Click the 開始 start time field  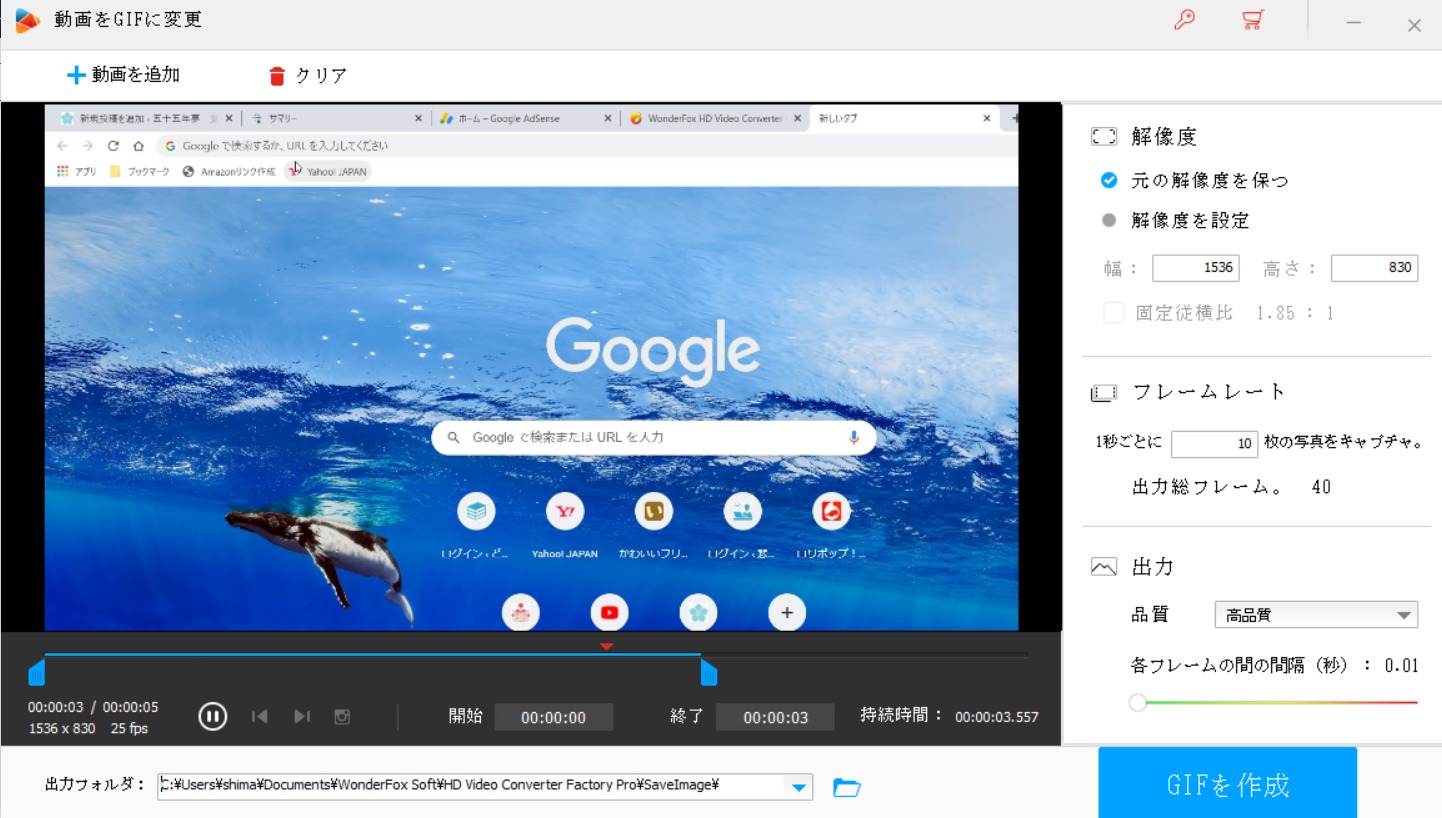(553, 717)
